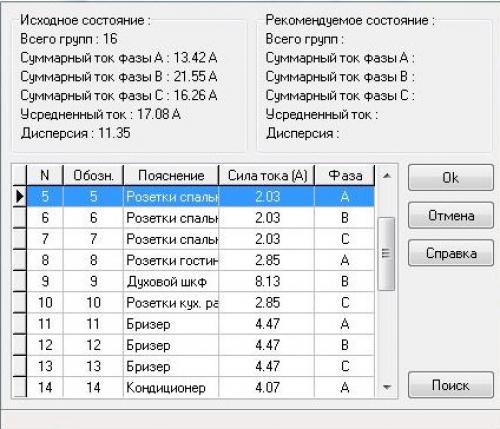Click Усредненный ток : 17.08 A label
Viewport: 500px width, 429px height.
[x=100, y=114]
